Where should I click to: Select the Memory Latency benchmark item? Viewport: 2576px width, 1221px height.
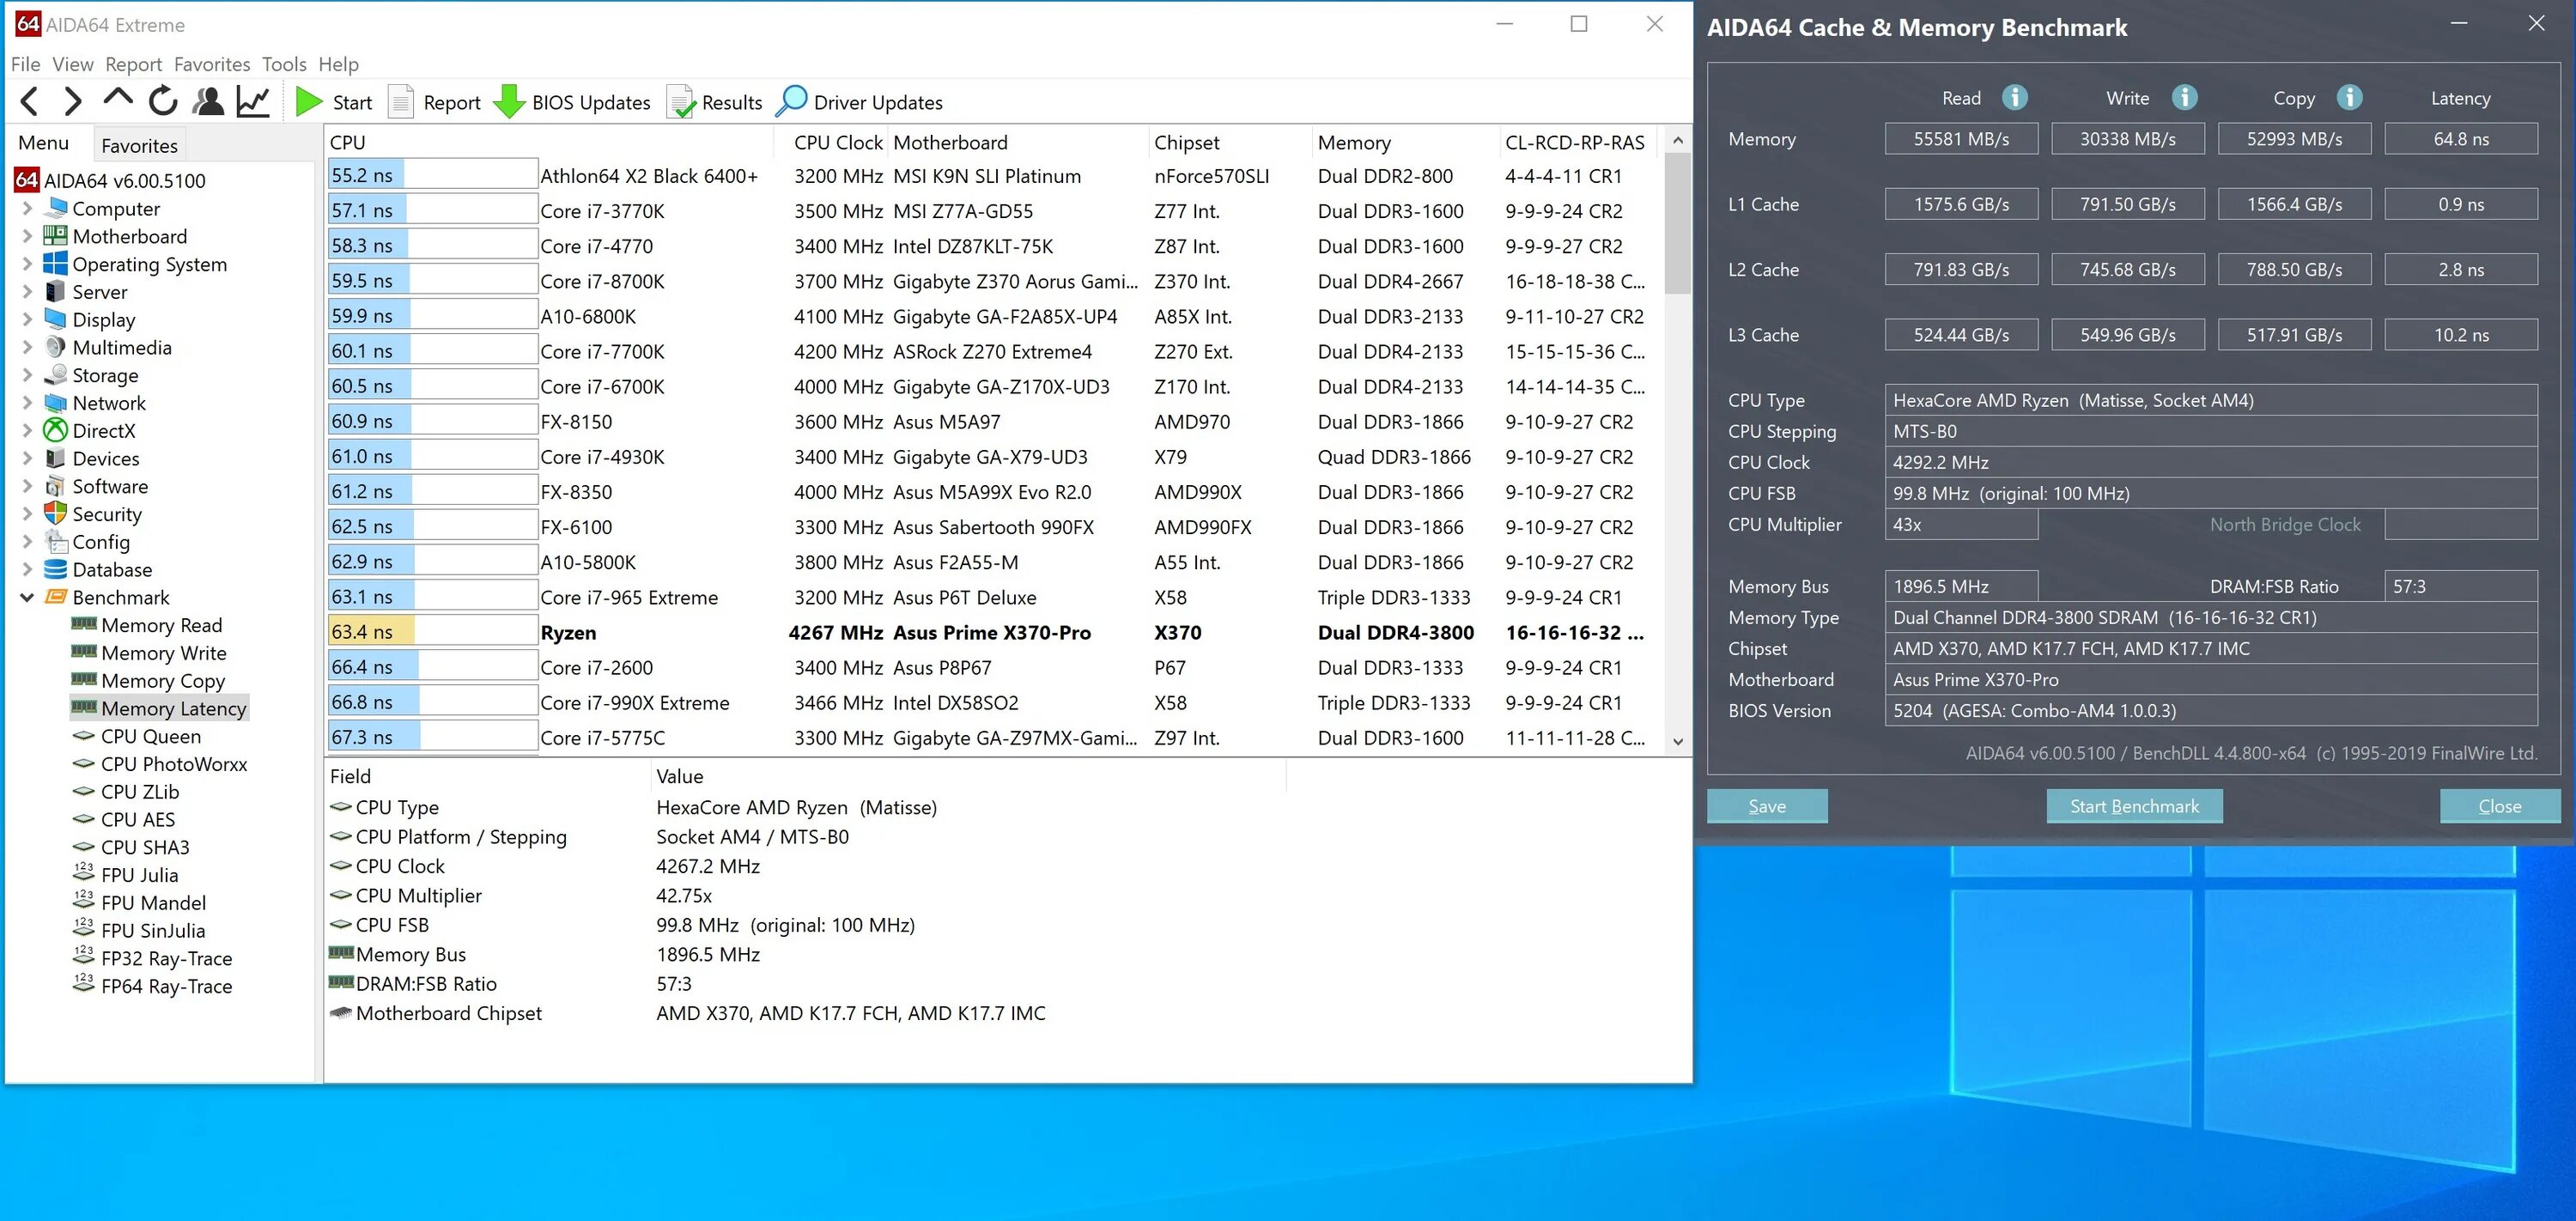coord(174,708)
